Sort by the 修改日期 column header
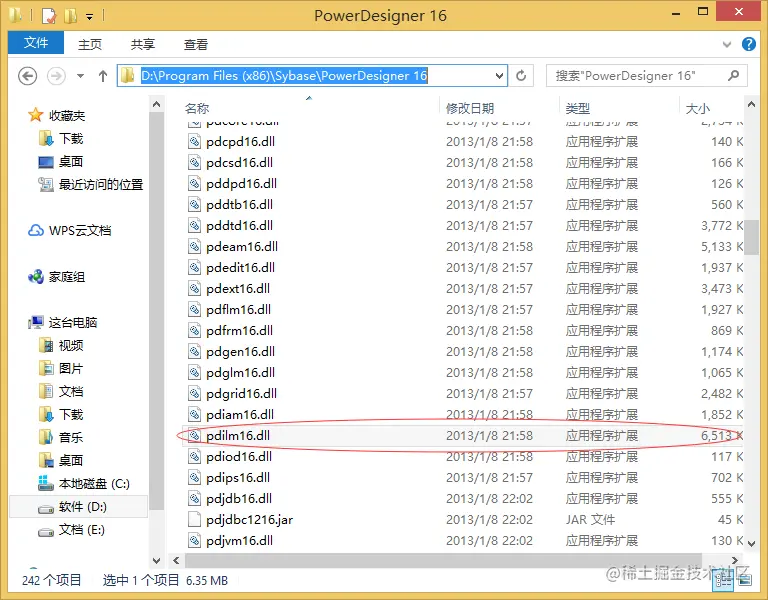The image size is (768, 600). click(470, 108)
